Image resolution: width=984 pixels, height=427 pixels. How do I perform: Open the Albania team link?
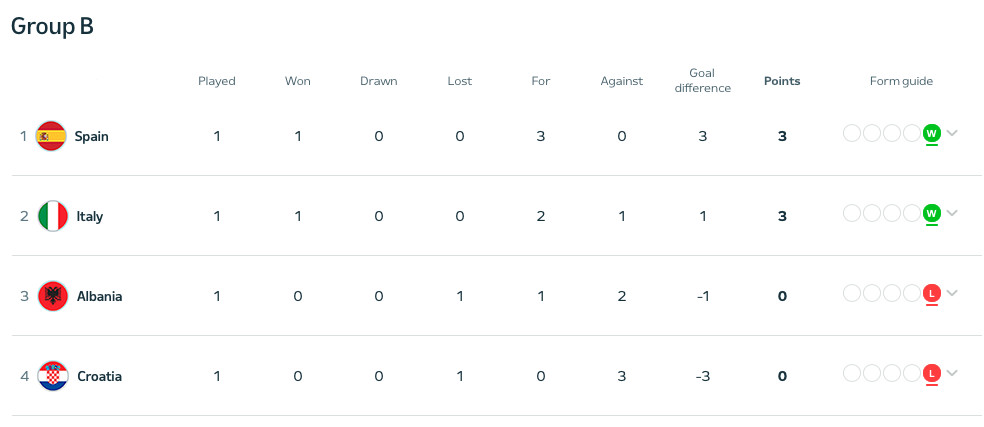point(99,296)
